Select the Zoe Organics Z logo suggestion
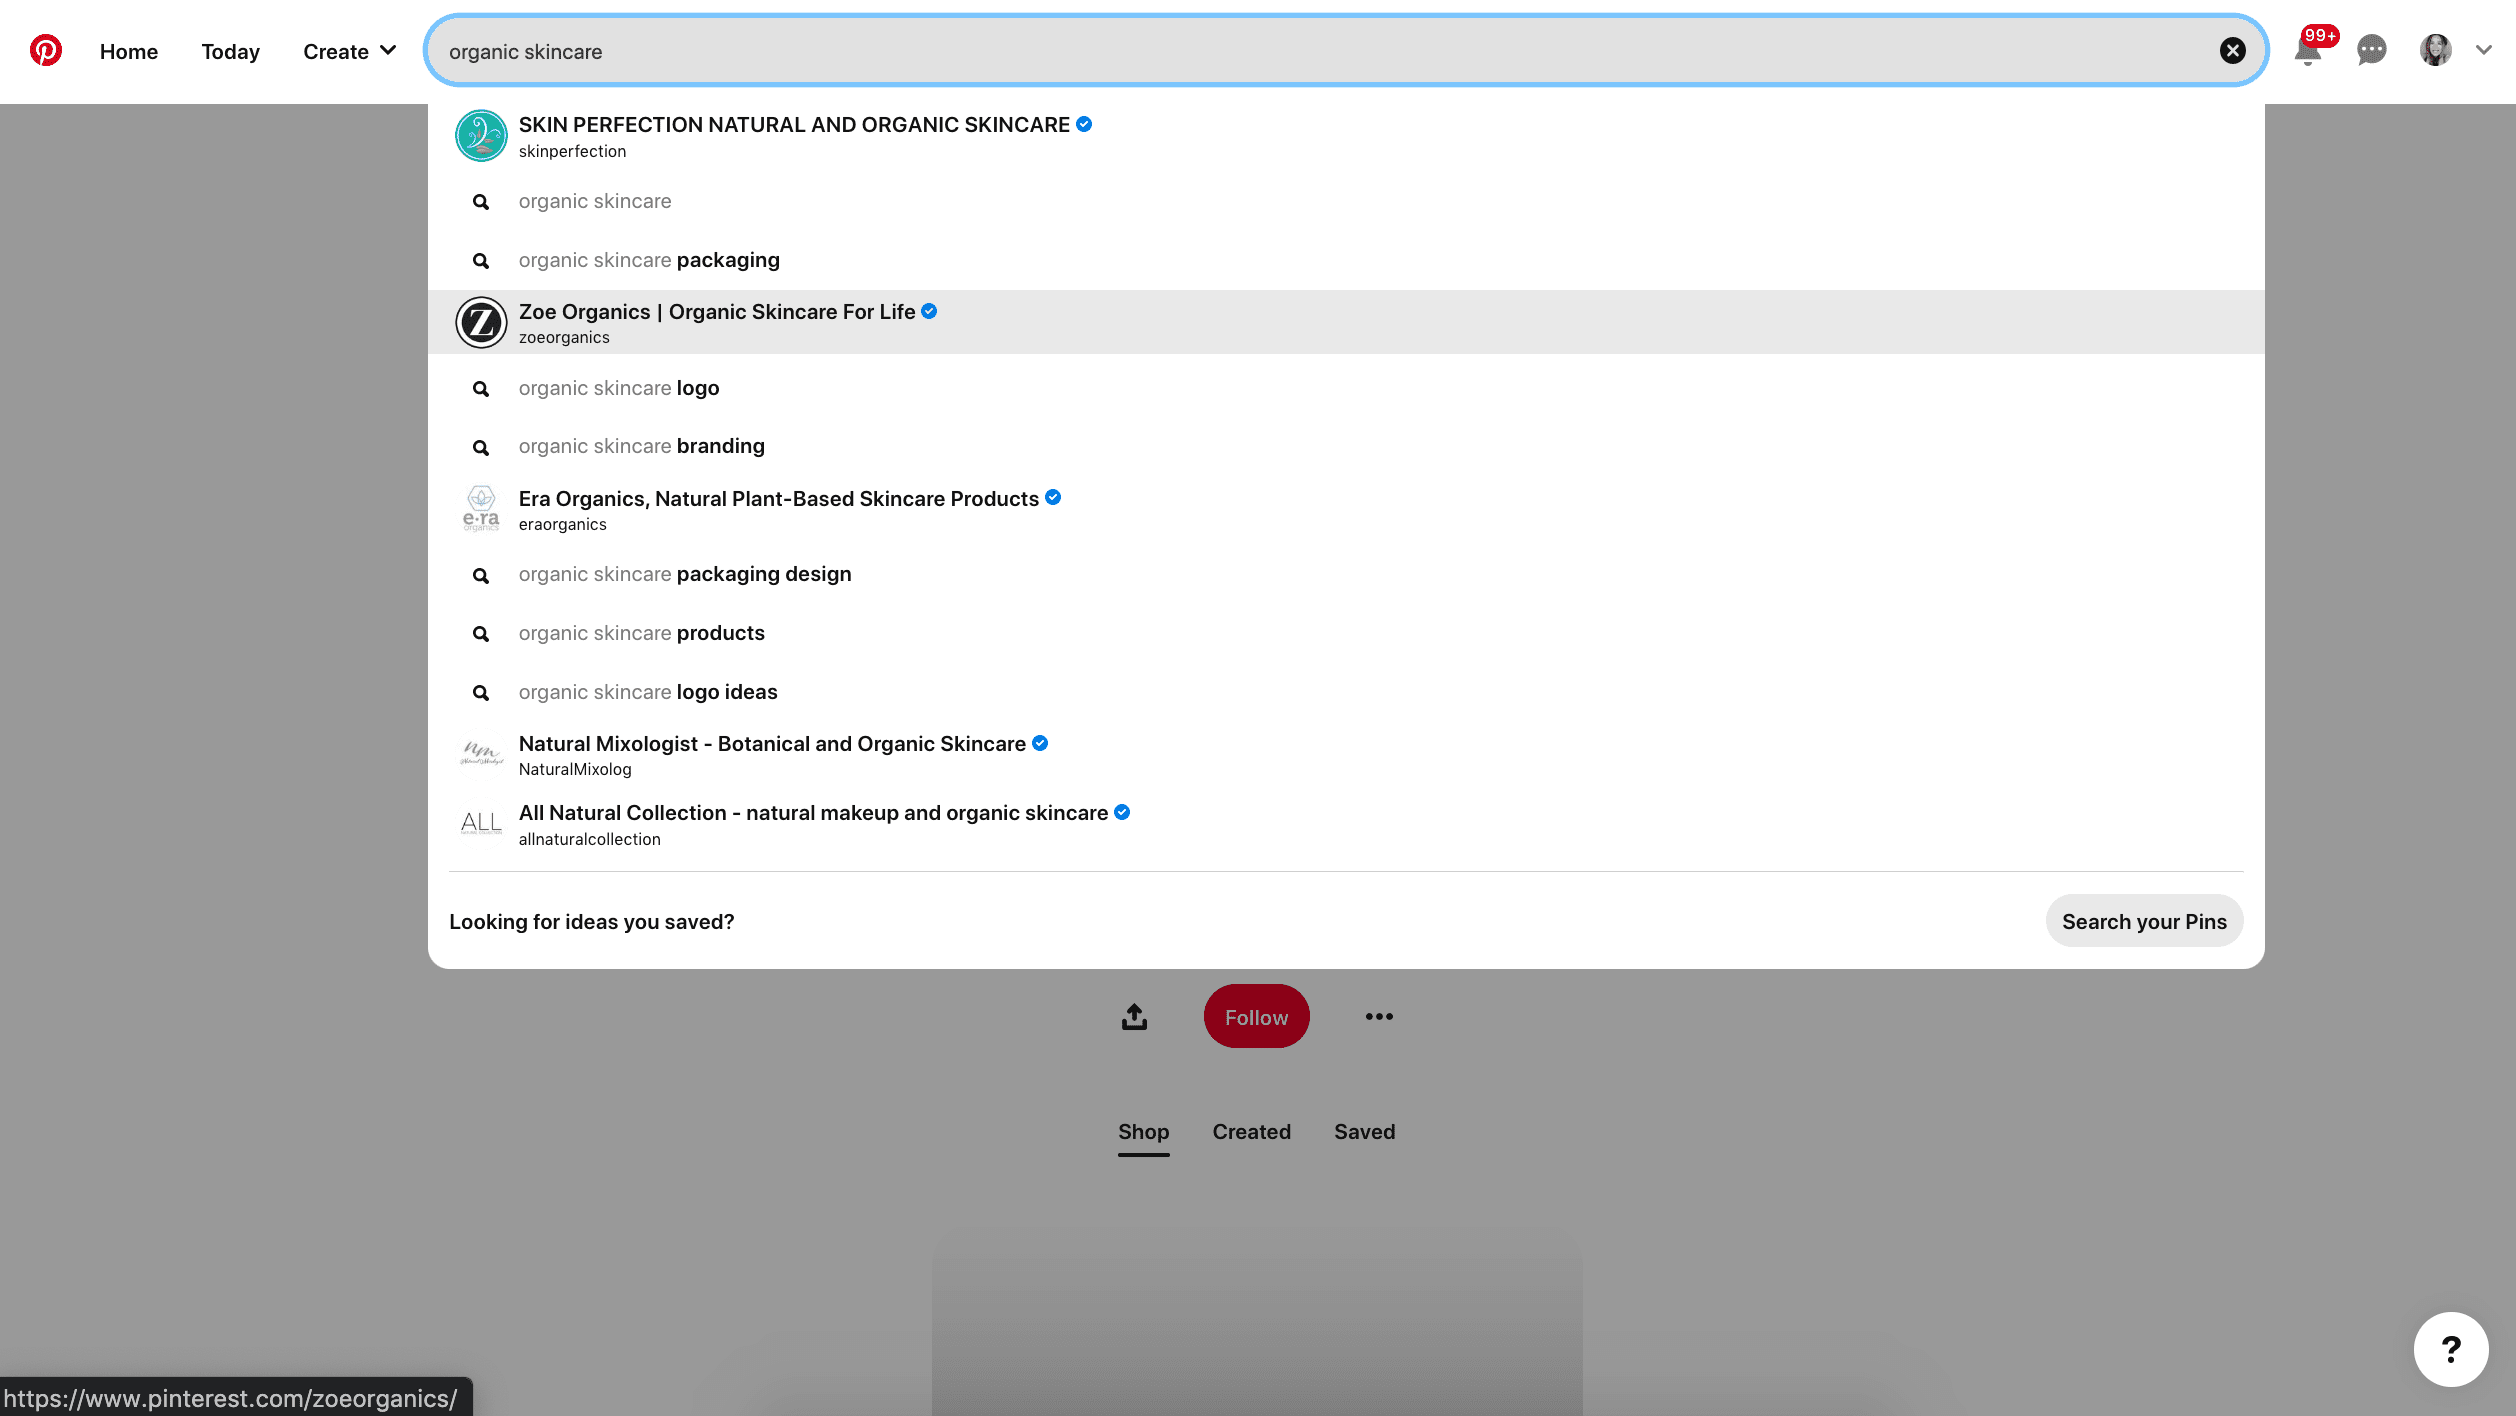 (481, 323)
